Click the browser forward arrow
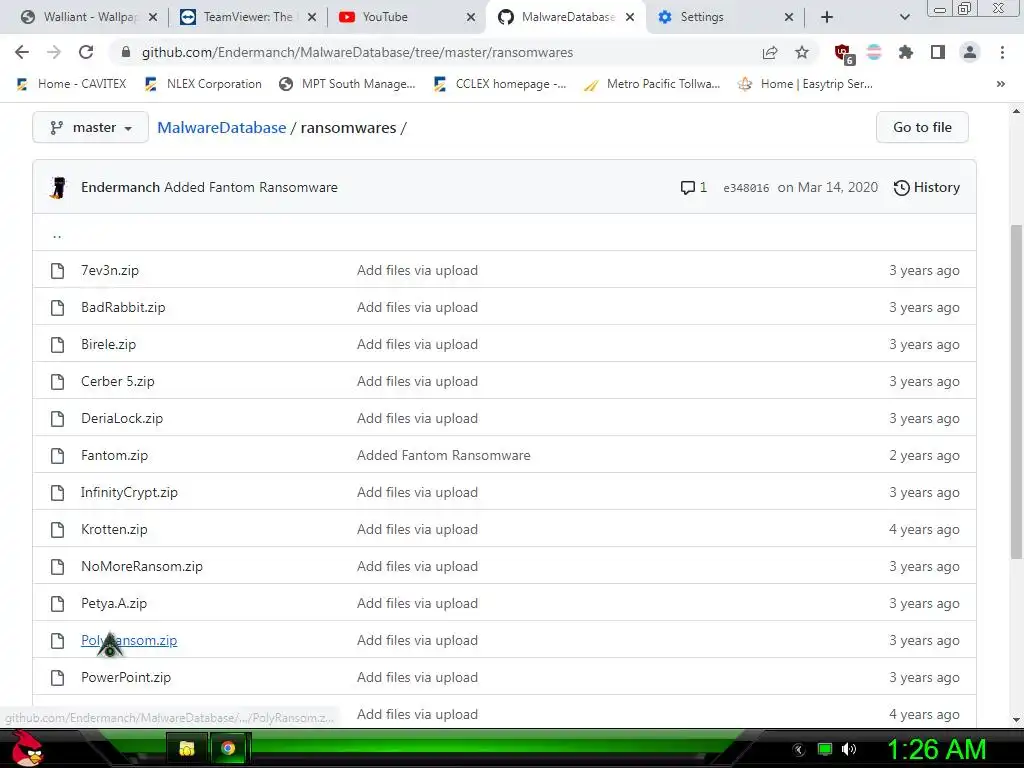1024x768 pixels. (x=54, y=52)
